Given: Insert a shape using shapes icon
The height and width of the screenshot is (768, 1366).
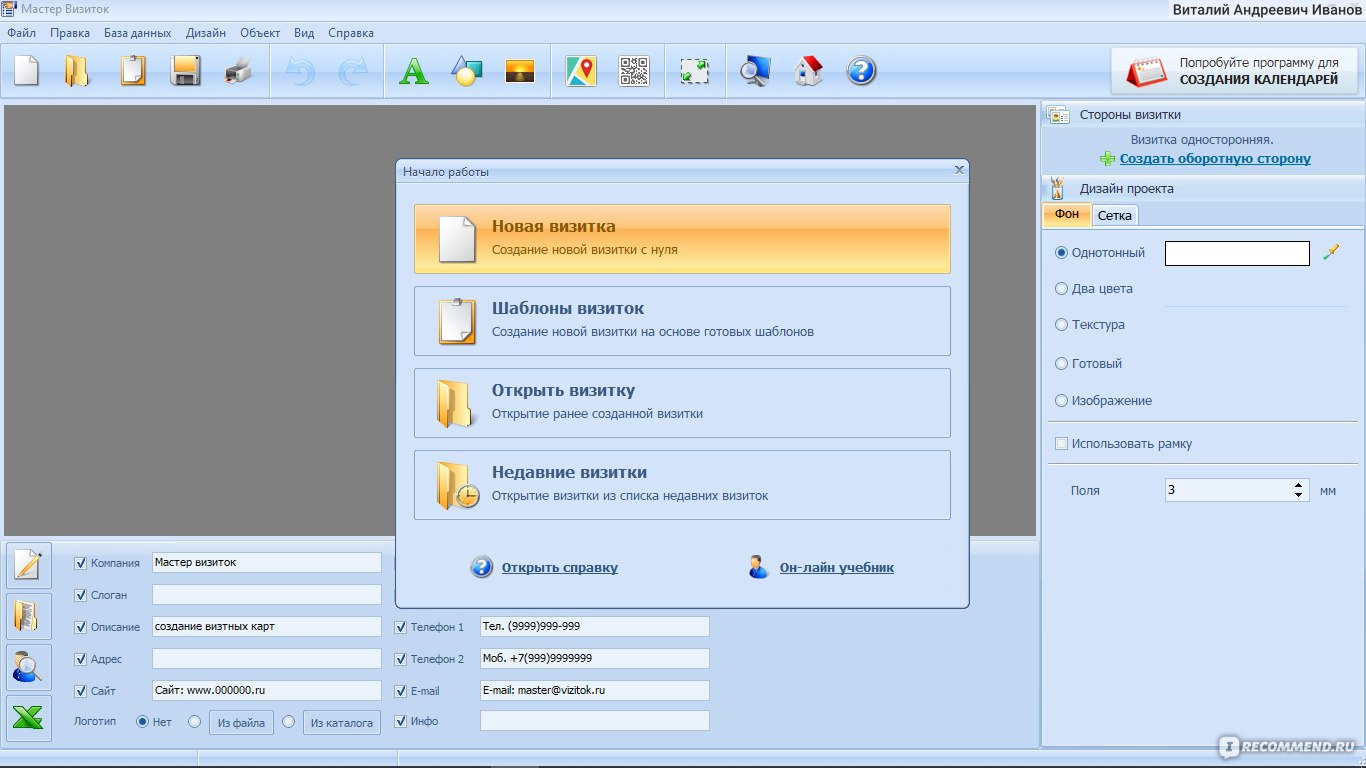Looking at the screenshot, I should 467,71.
